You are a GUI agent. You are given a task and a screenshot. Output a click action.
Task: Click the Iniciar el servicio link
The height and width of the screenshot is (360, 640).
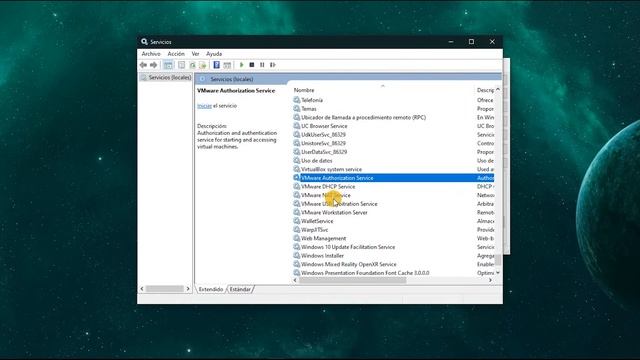click(204, 106)
